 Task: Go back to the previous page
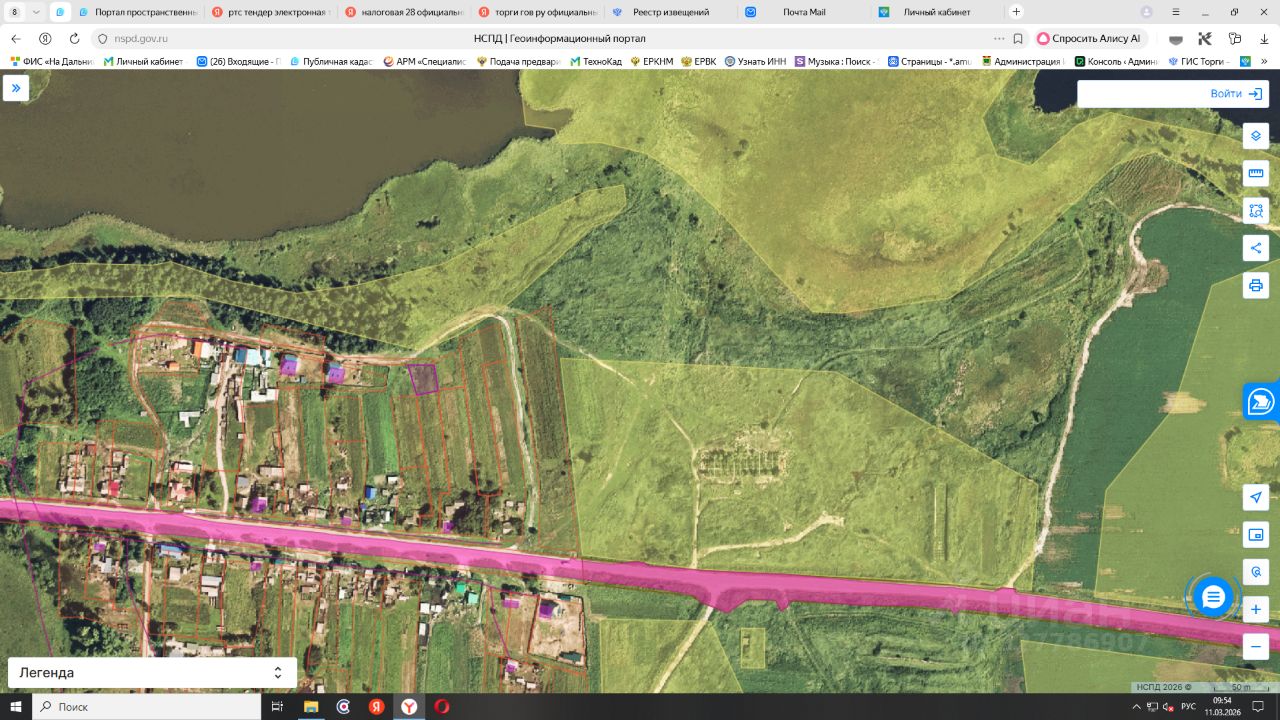click(x=16, y=38)
